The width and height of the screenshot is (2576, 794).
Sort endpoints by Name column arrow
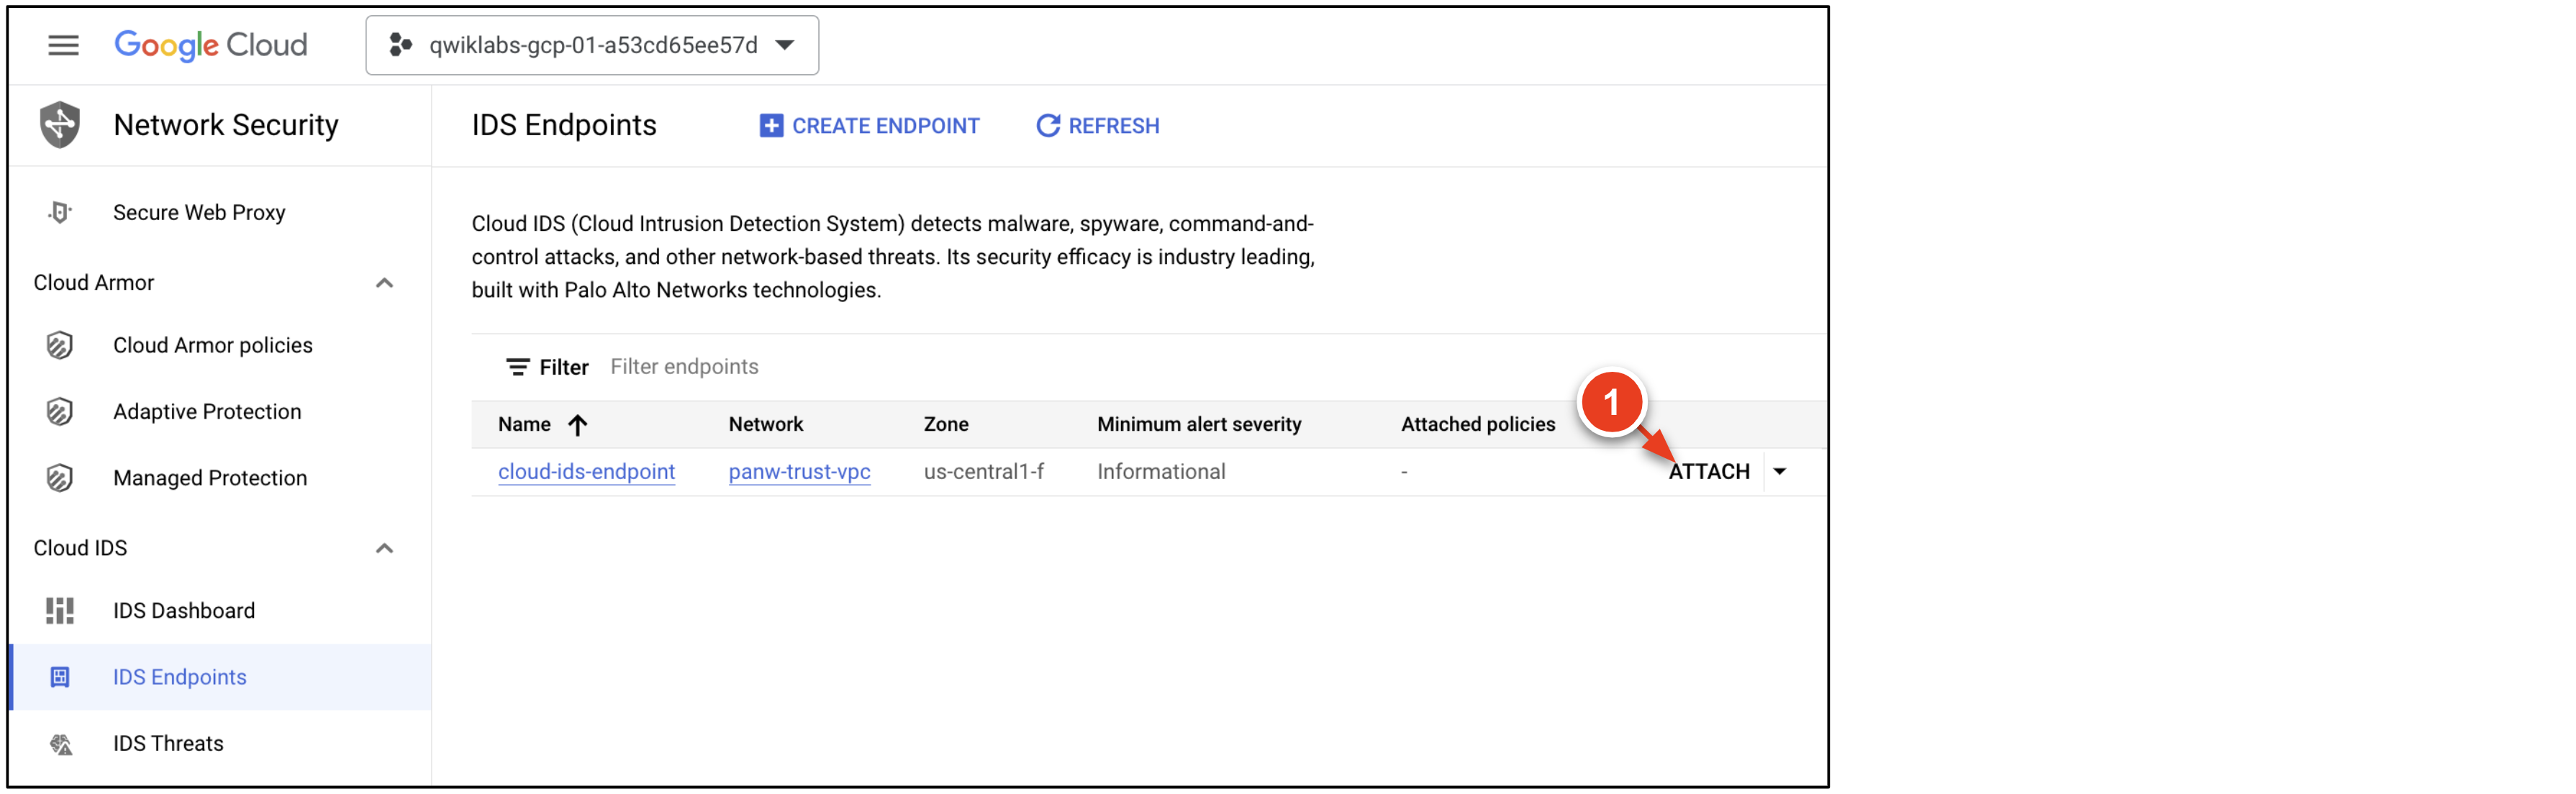click(x=577, y=425)
